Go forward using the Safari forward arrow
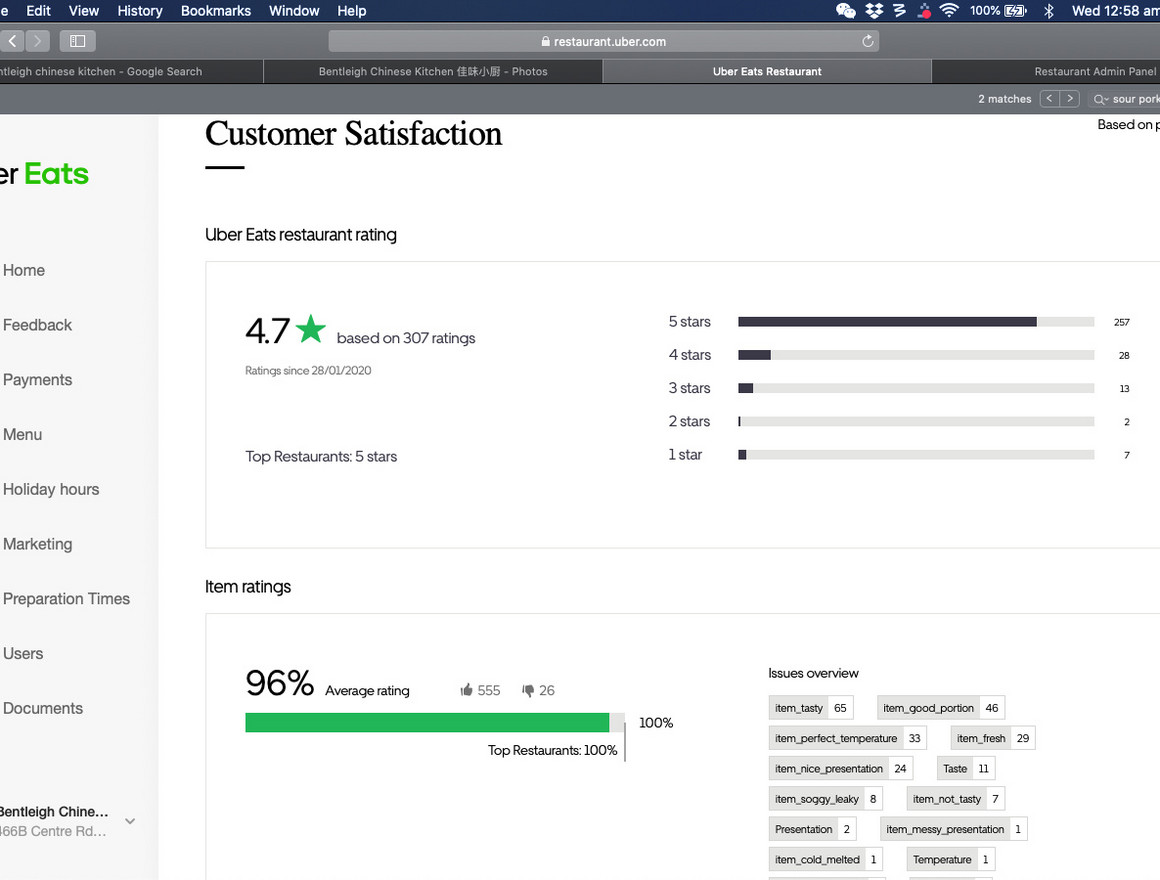The image size is (1160, 880). [38, 41]
